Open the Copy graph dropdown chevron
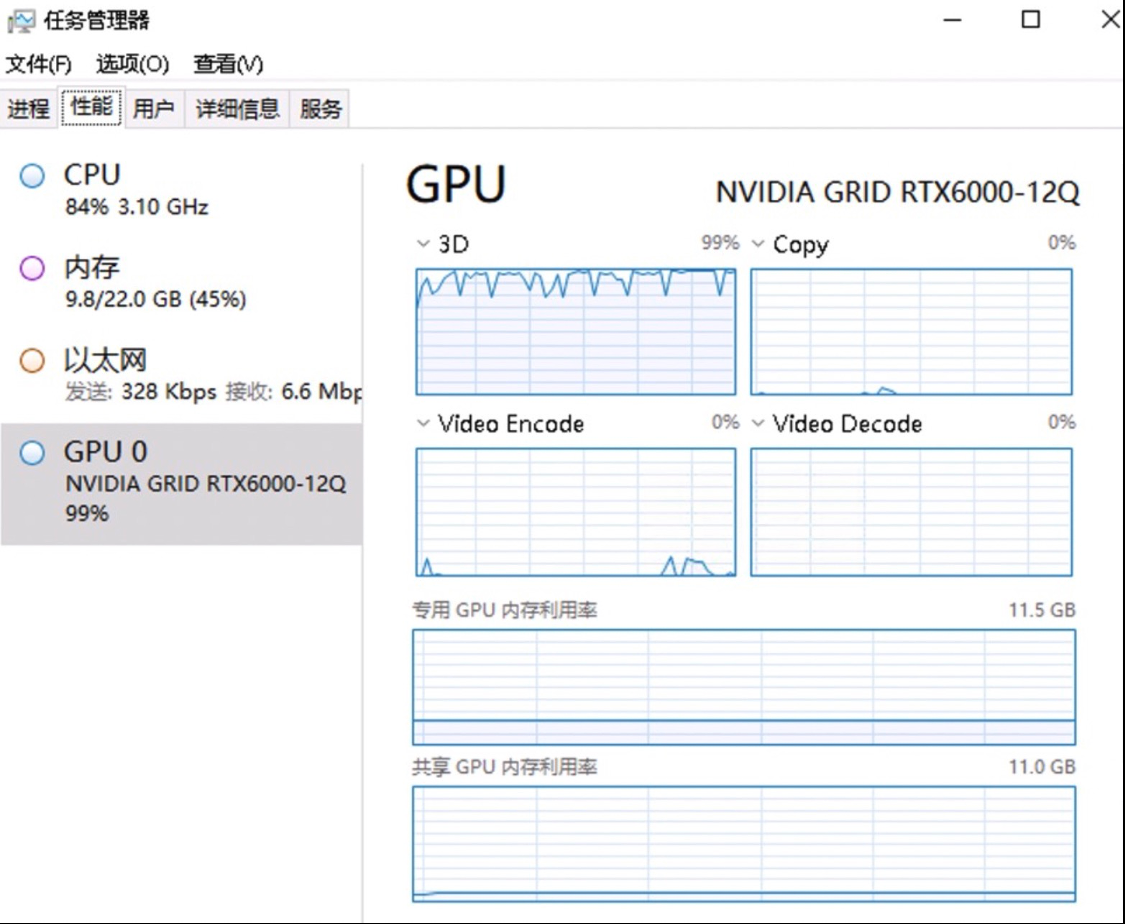The width and height of the screenshot is (1125, 924). [x=758, y=244]
